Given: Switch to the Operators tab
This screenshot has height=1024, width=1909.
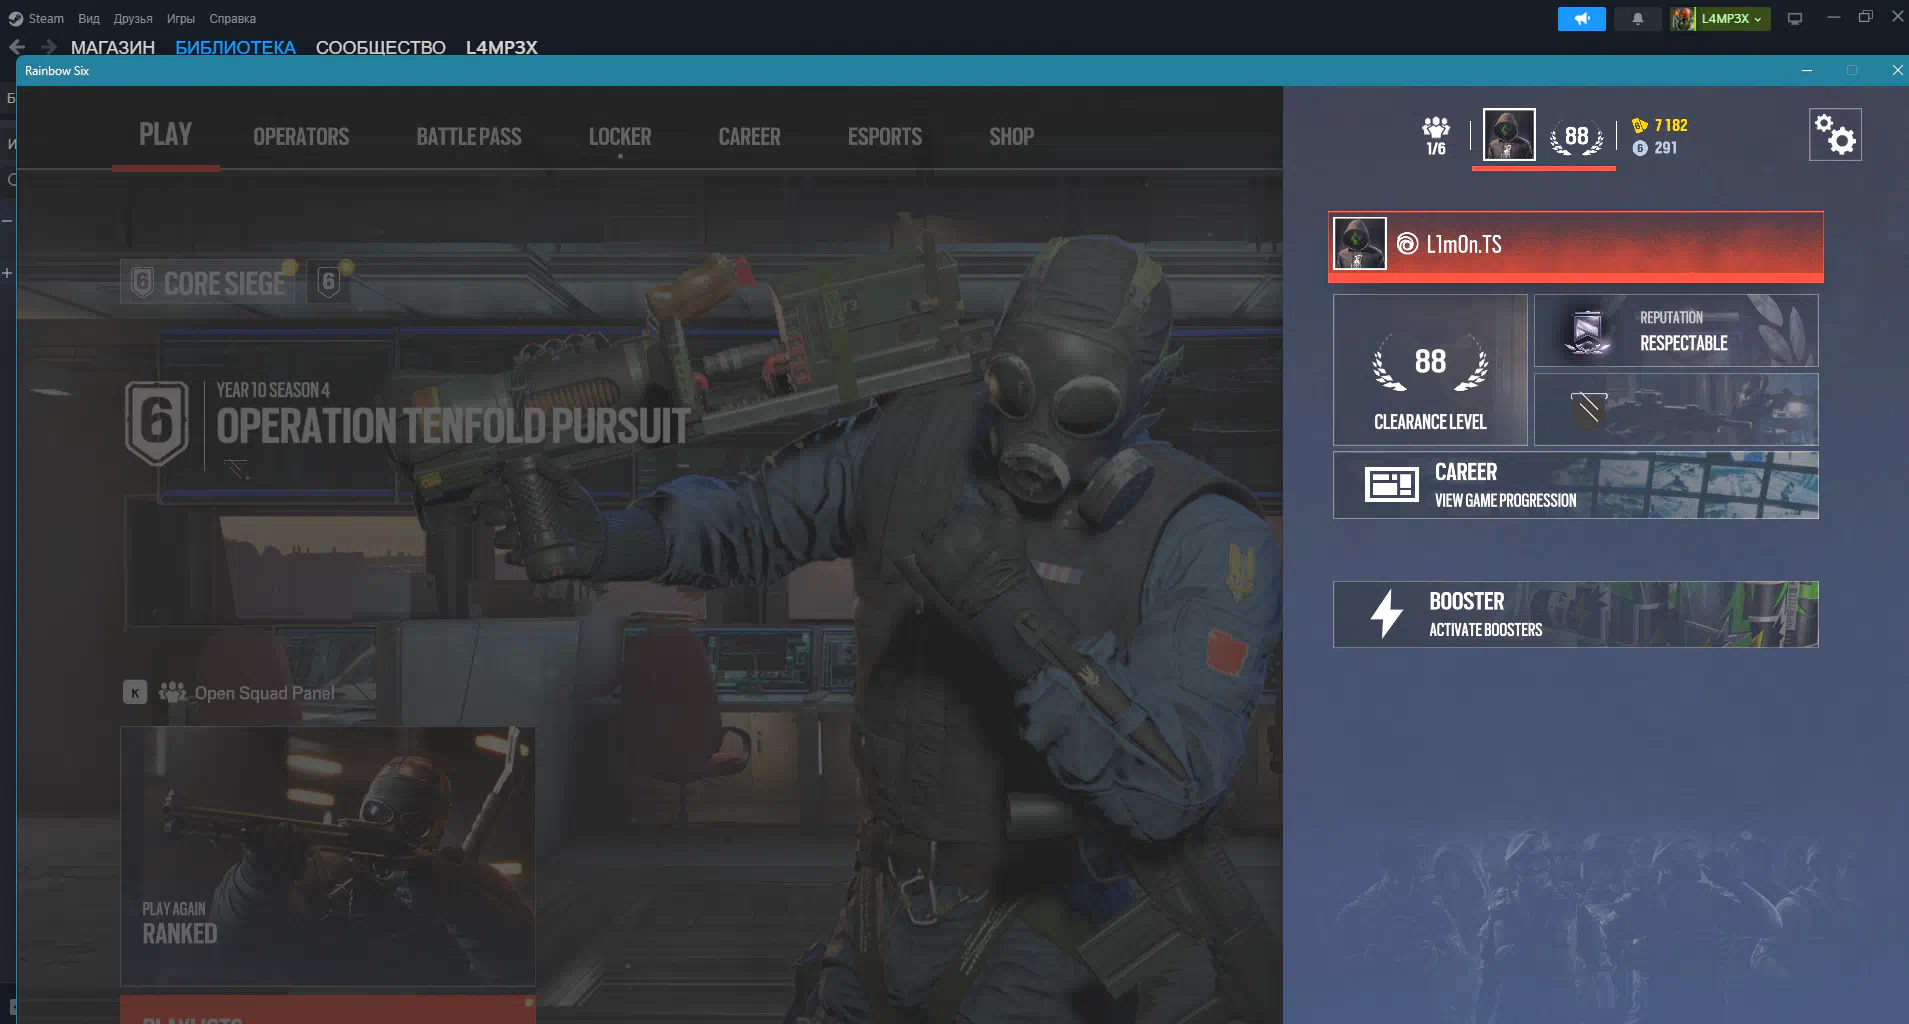Looking at the screenshot, I should 301,137.
